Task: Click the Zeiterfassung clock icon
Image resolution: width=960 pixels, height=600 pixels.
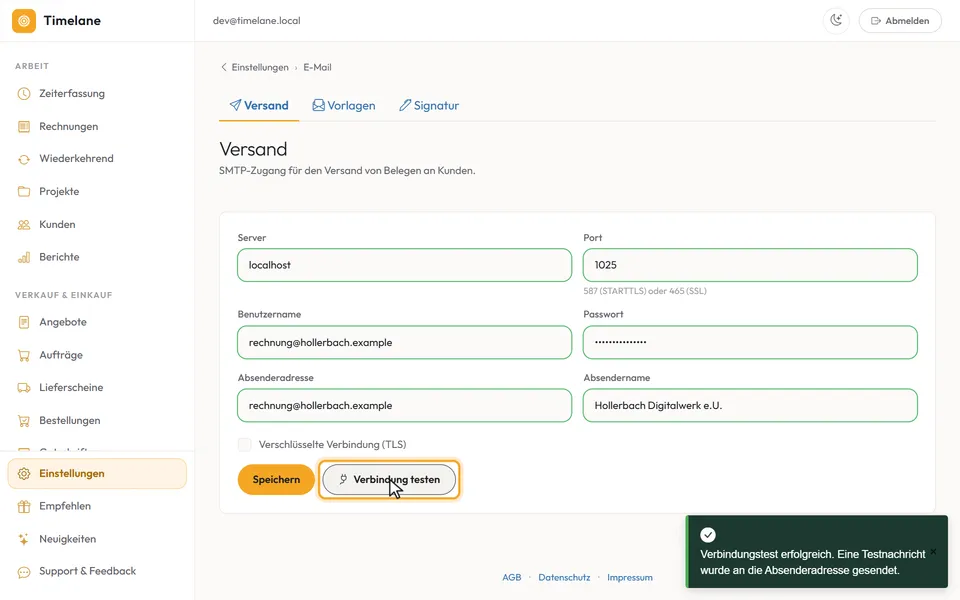Action: pos(24,94)
